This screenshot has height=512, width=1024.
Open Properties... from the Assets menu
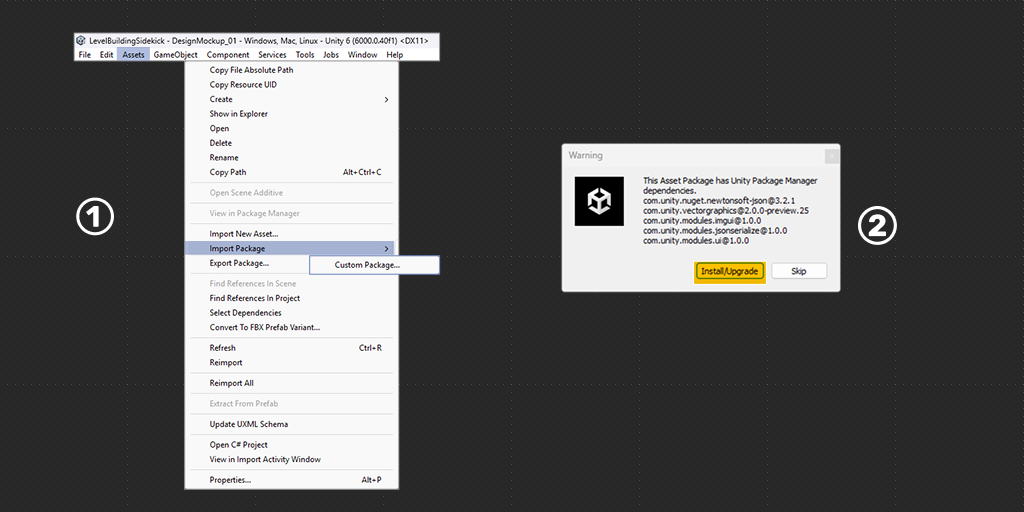[291, 480]
